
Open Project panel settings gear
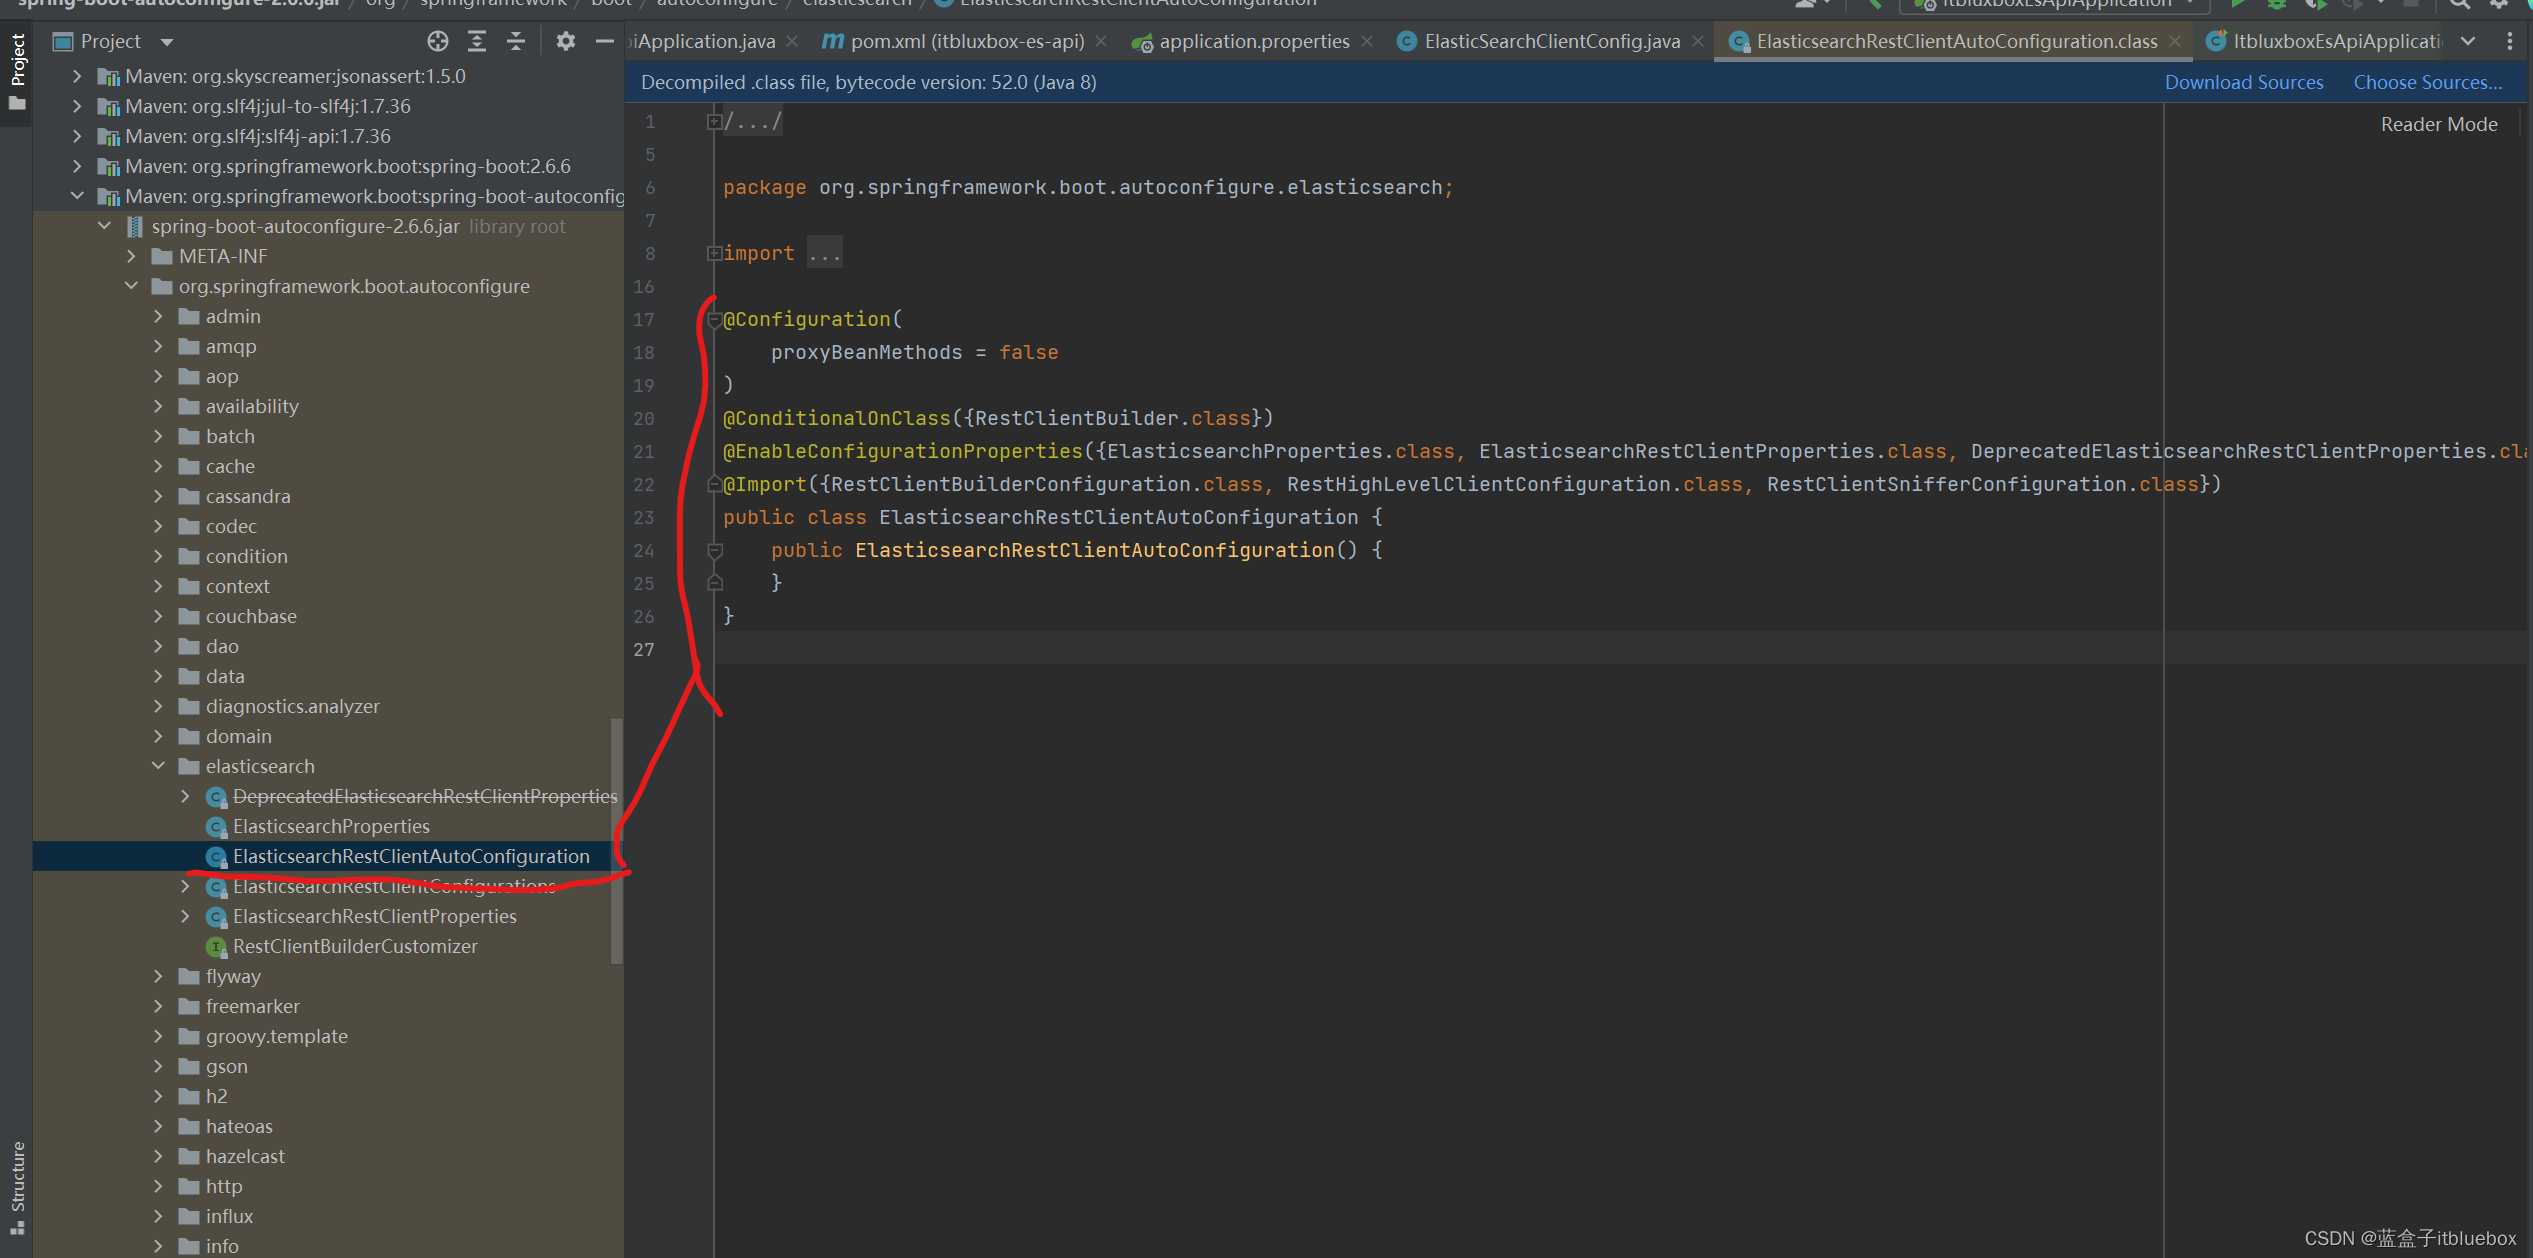(565, 41)
